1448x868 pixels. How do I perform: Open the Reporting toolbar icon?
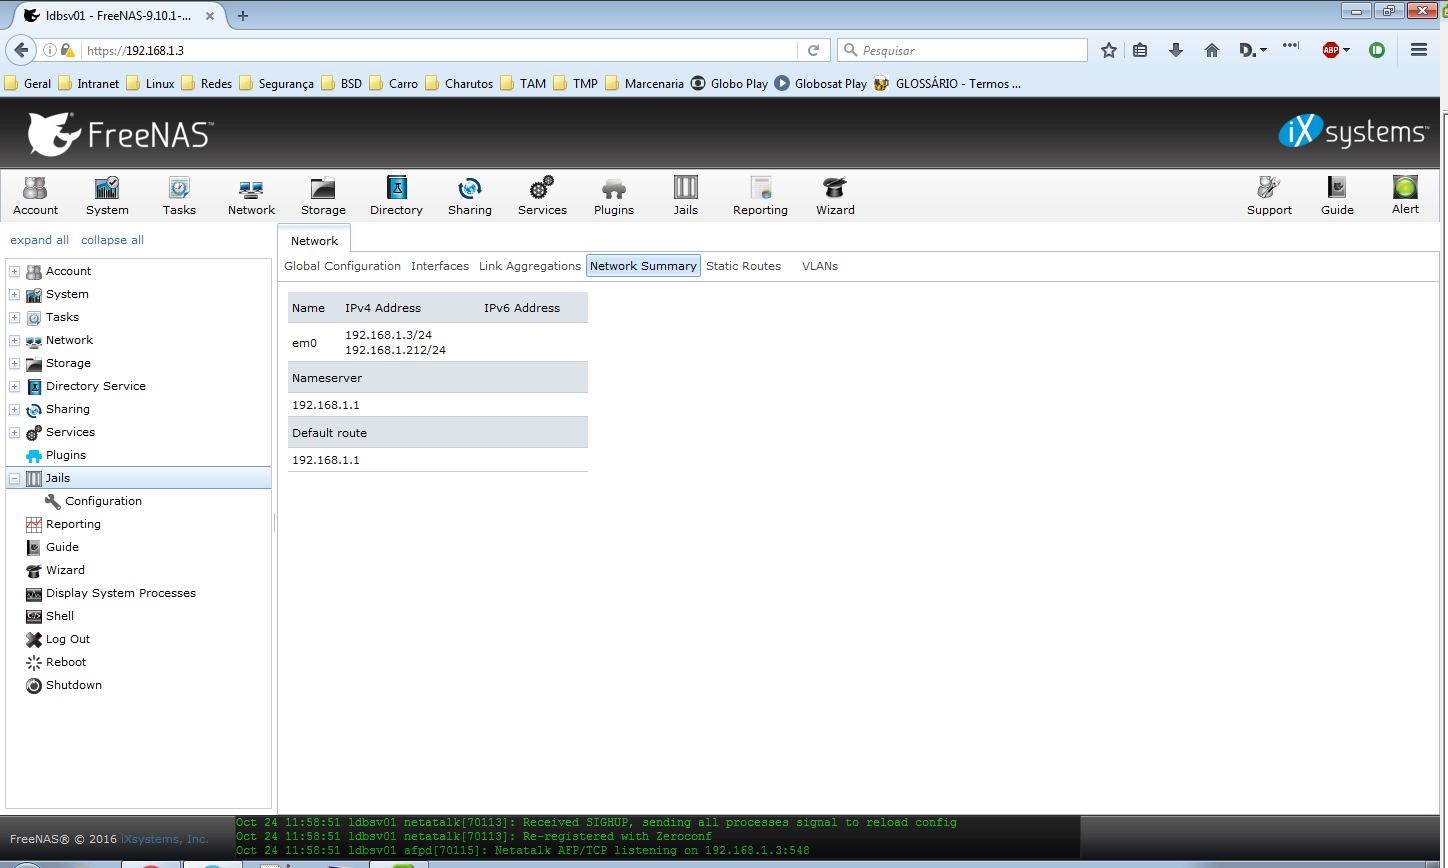(760, 195)
